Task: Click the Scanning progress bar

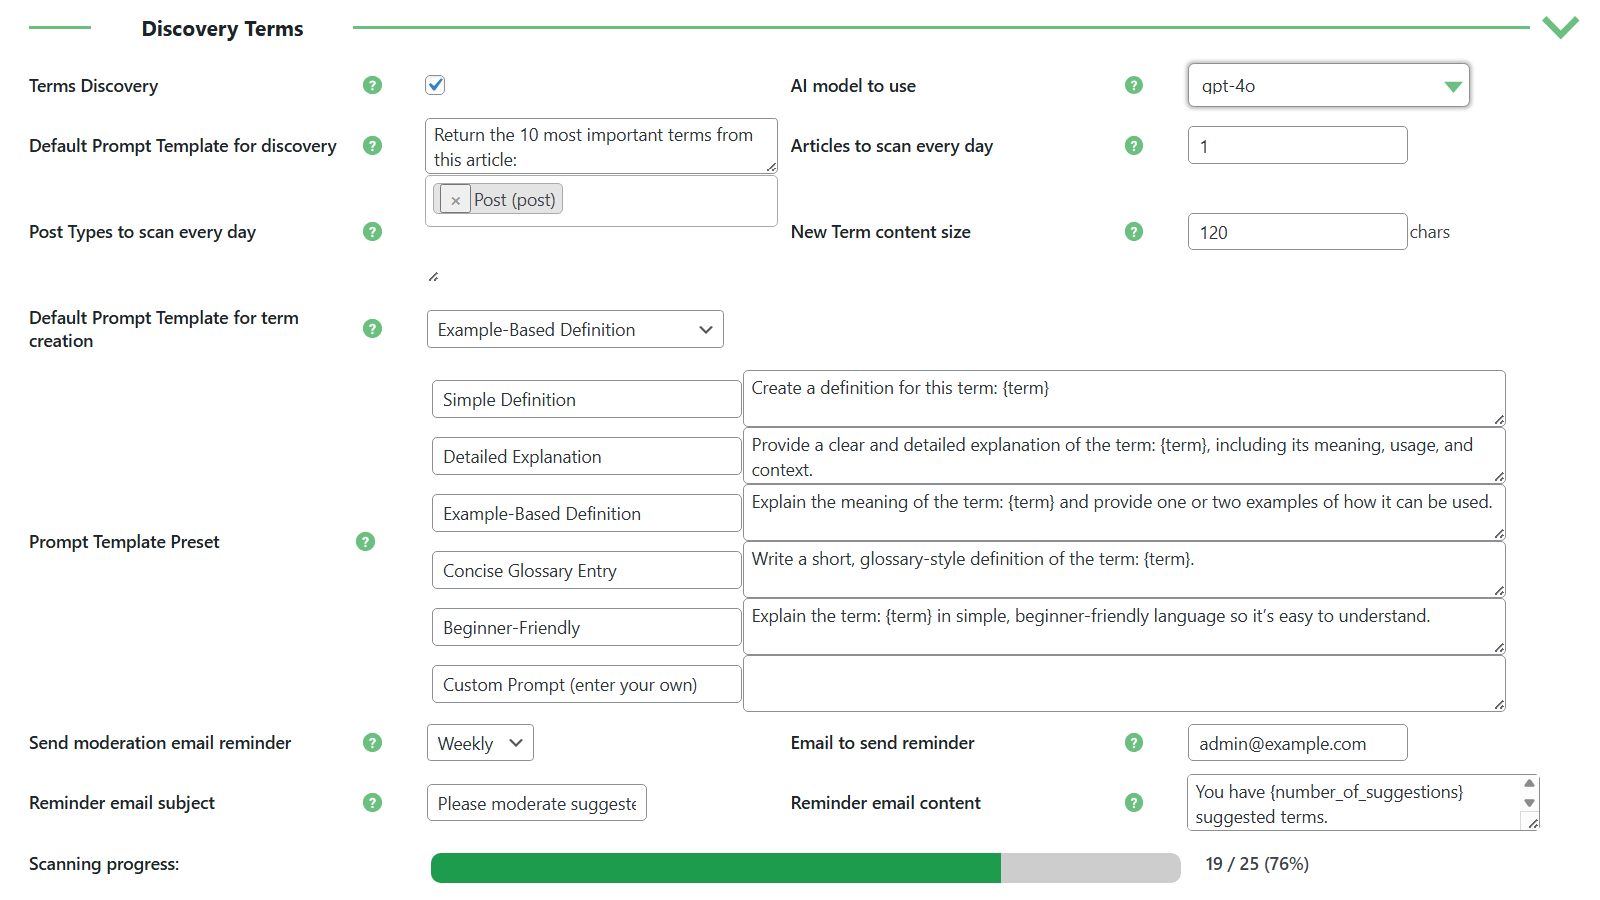Action: coord(805,868)
